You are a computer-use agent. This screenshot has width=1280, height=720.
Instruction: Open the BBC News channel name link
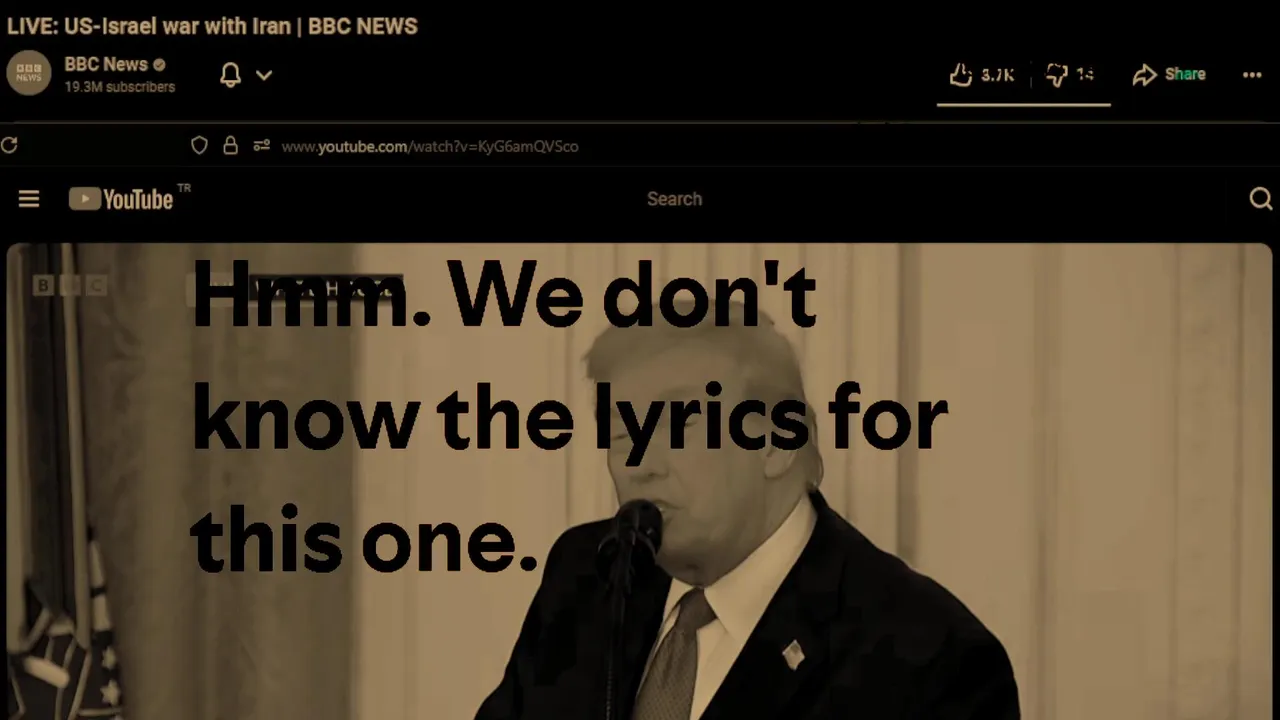tap(106, 64)
